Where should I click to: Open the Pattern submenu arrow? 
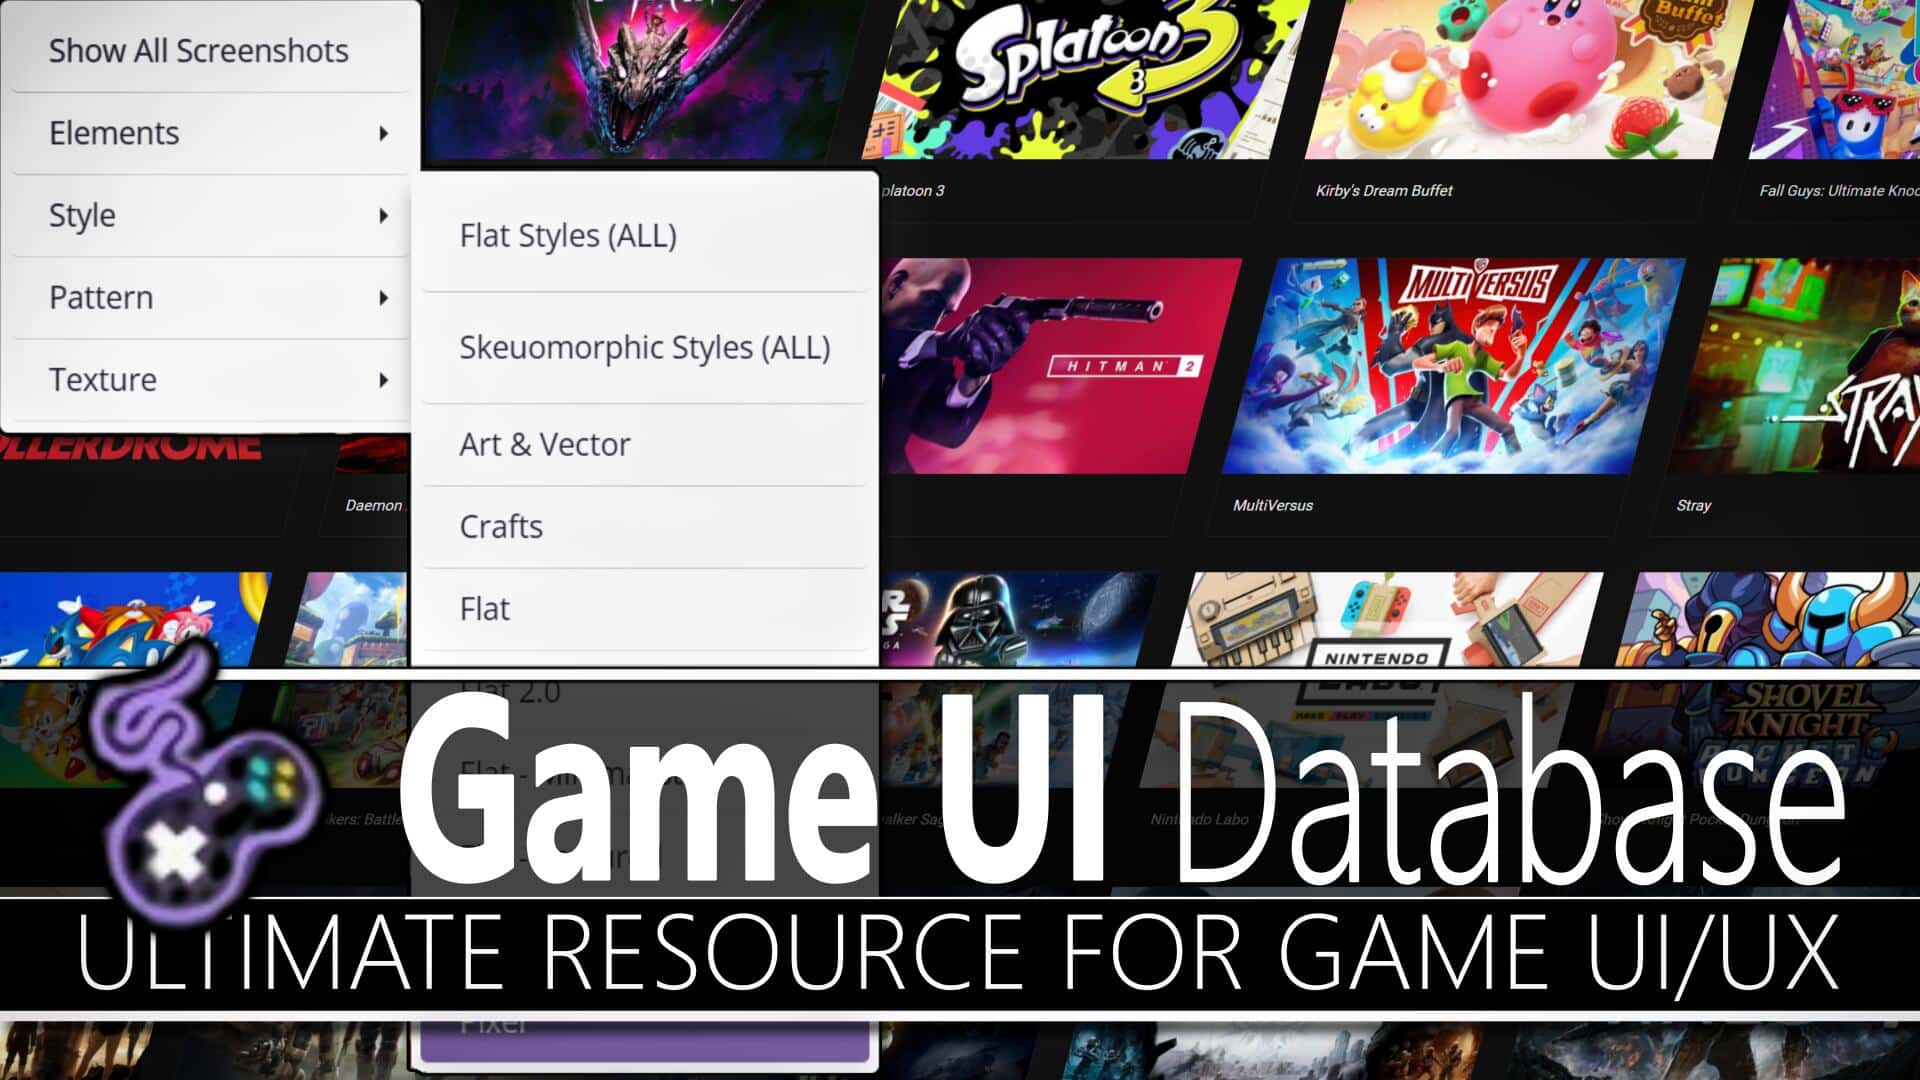point(386,297)
